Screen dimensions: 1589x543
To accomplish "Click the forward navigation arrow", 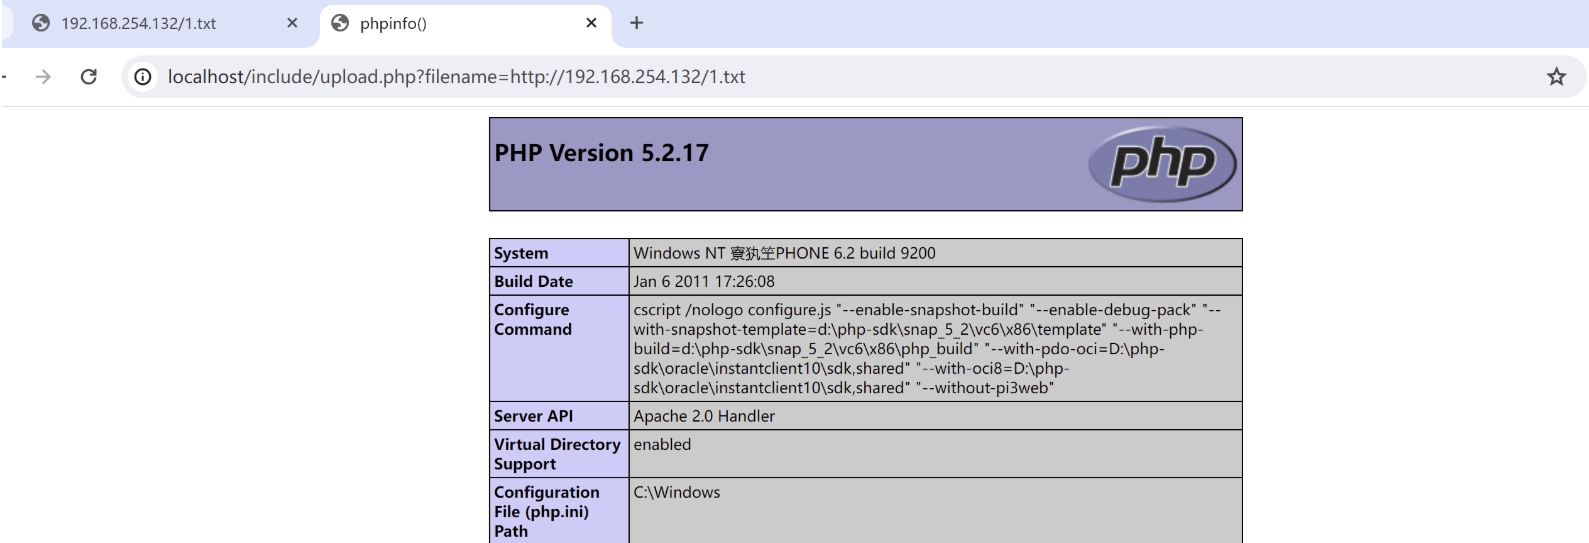I will 43,77.
